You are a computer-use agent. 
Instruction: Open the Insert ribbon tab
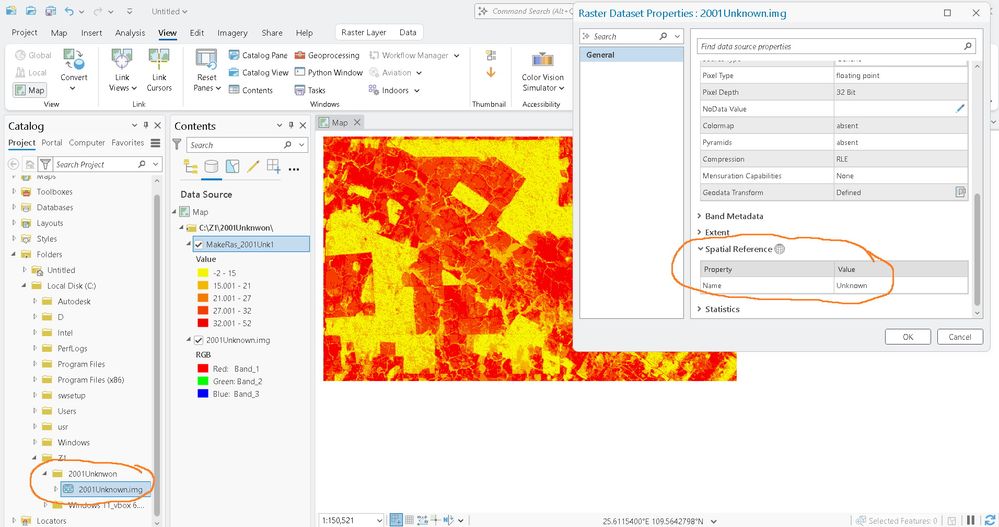pos(91,32)
